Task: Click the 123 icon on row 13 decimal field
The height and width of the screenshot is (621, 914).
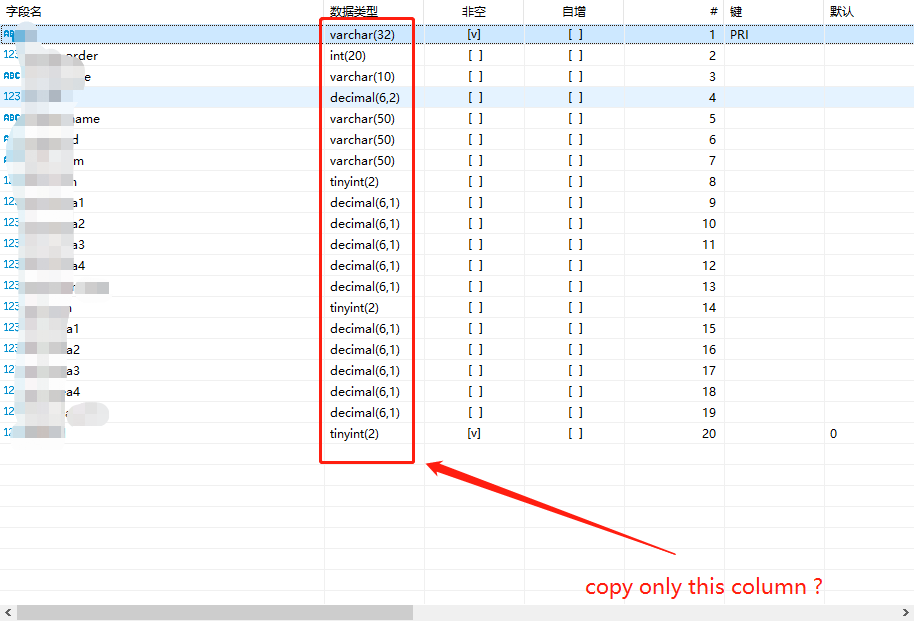Action: click(8, 286)
